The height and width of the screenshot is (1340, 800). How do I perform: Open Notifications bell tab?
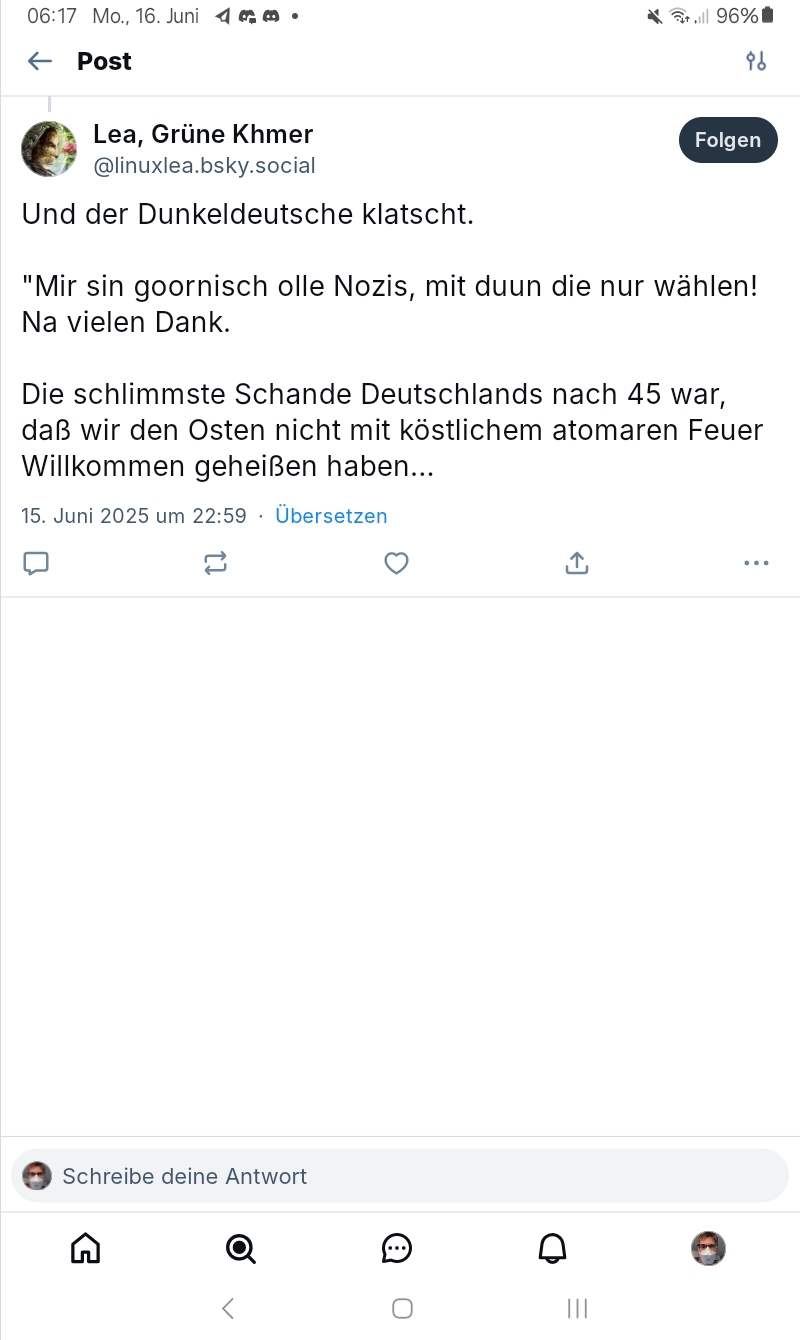click(553, 1248)
